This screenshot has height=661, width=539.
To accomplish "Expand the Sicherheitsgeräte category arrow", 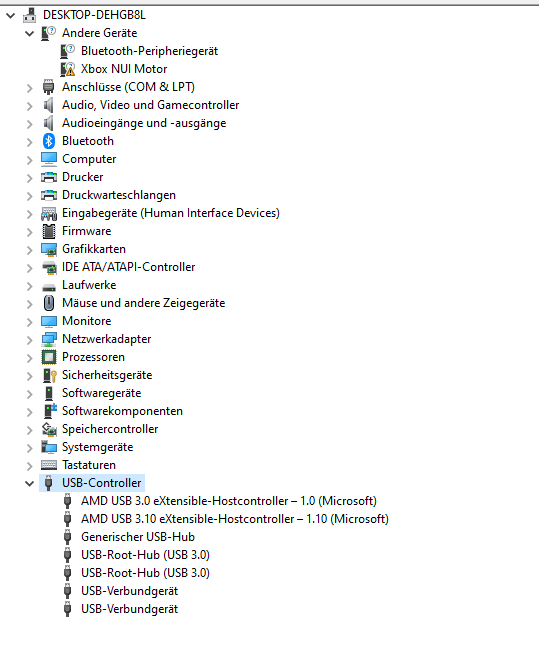I will tap(29, 376).
